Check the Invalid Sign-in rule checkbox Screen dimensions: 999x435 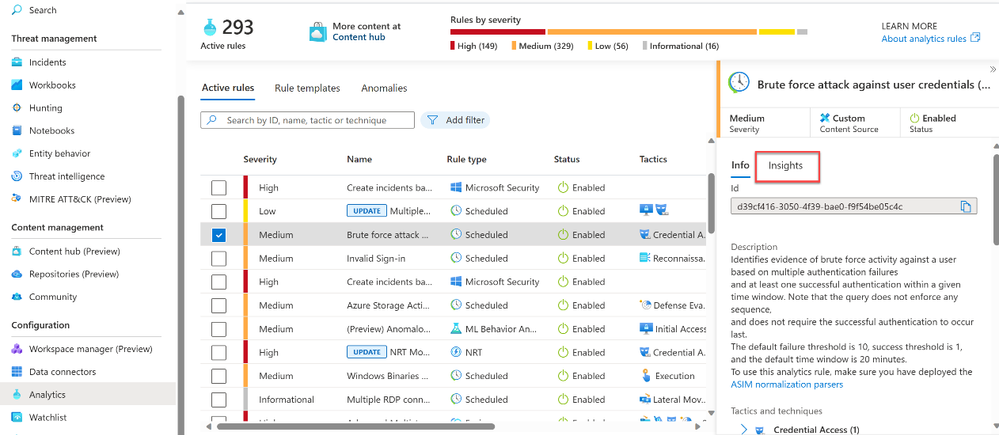pyautogui.click(x=219, y=259)
